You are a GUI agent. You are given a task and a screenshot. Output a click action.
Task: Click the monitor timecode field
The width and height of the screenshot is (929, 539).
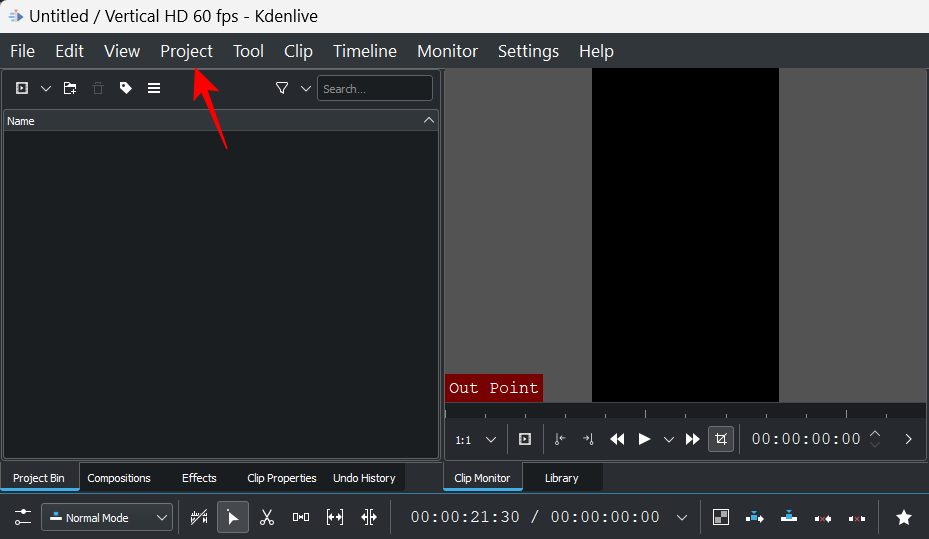(806, 439)
